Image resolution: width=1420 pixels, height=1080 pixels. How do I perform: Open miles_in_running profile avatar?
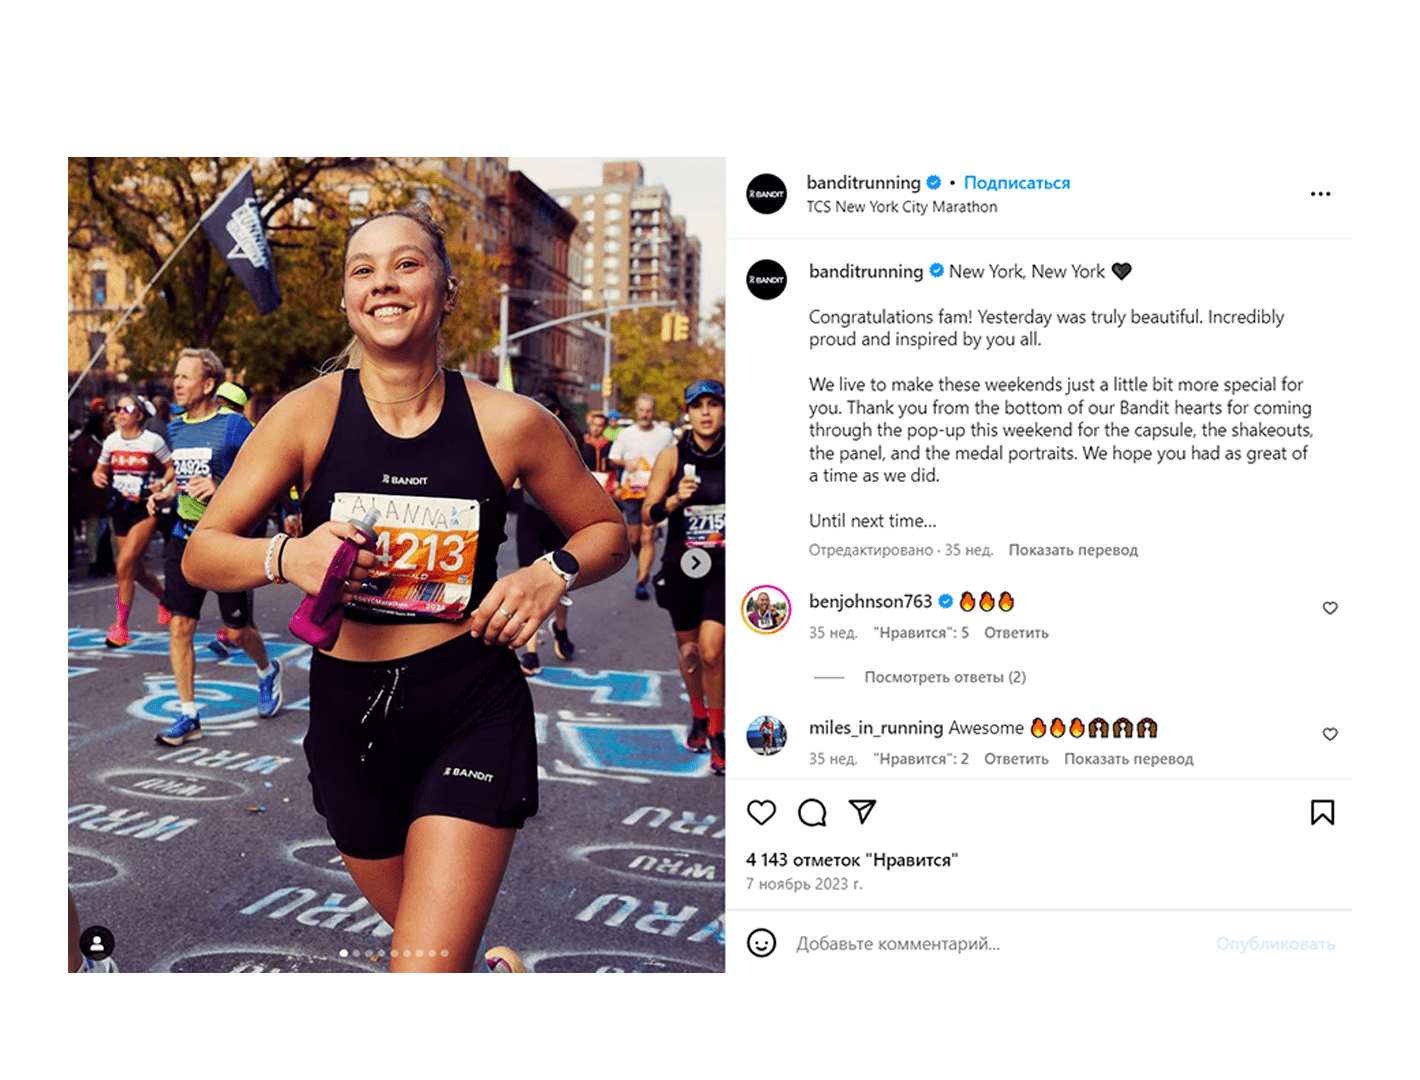[x=766, y=735]
